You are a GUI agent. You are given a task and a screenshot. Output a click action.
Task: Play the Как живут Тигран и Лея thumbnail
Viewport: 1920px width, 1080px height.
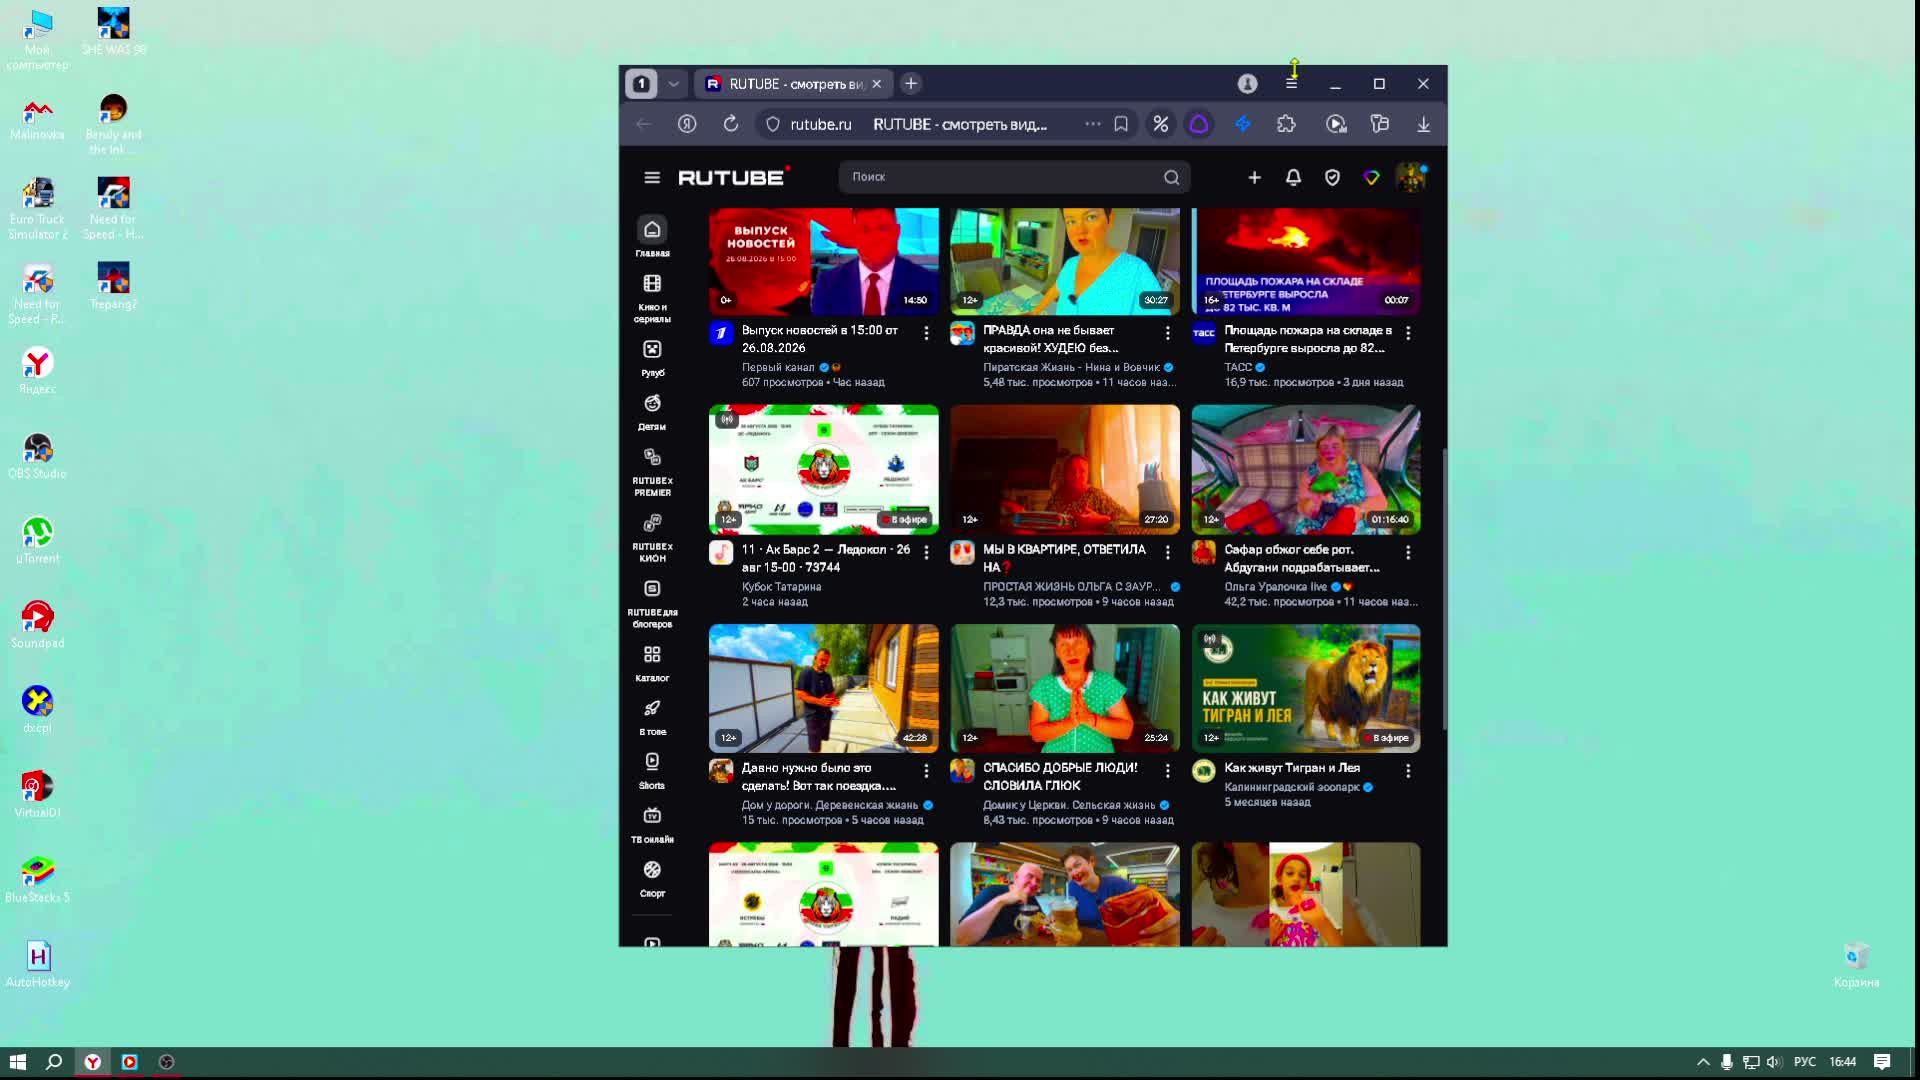[1306, 688]
